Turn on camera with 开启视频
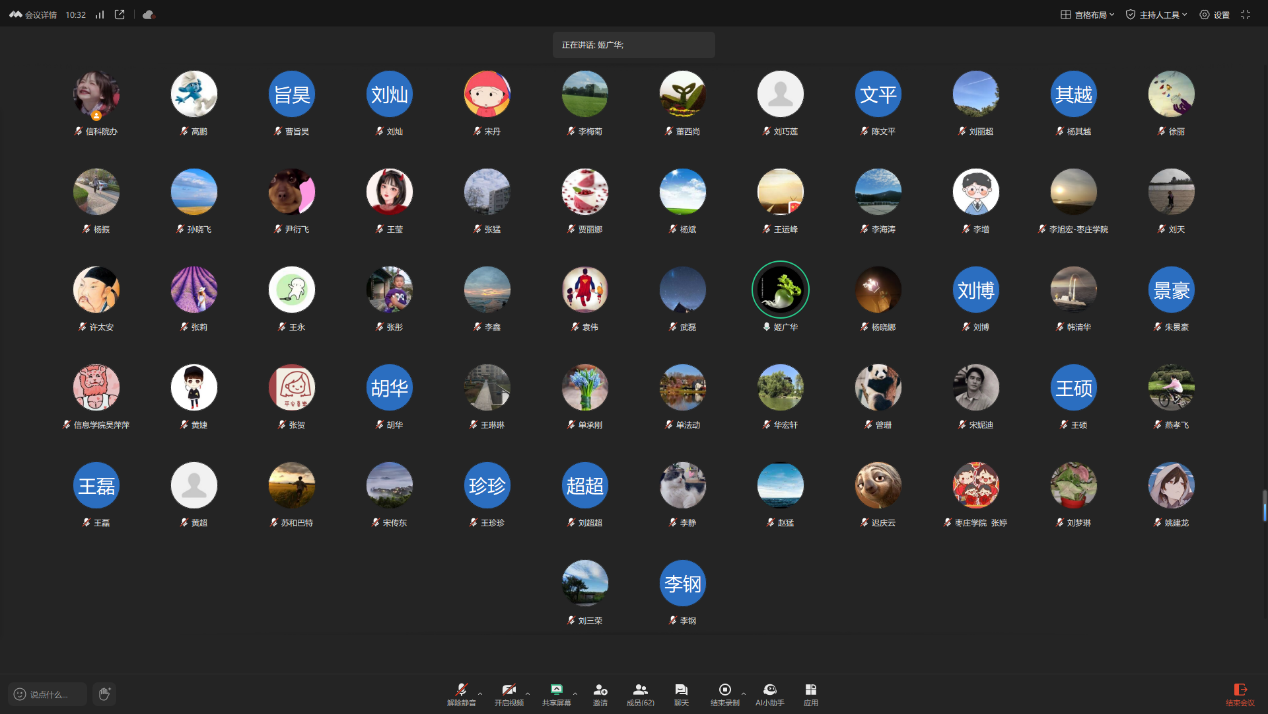The width and height of the screenshot is (1268, 714). [509, 694]
